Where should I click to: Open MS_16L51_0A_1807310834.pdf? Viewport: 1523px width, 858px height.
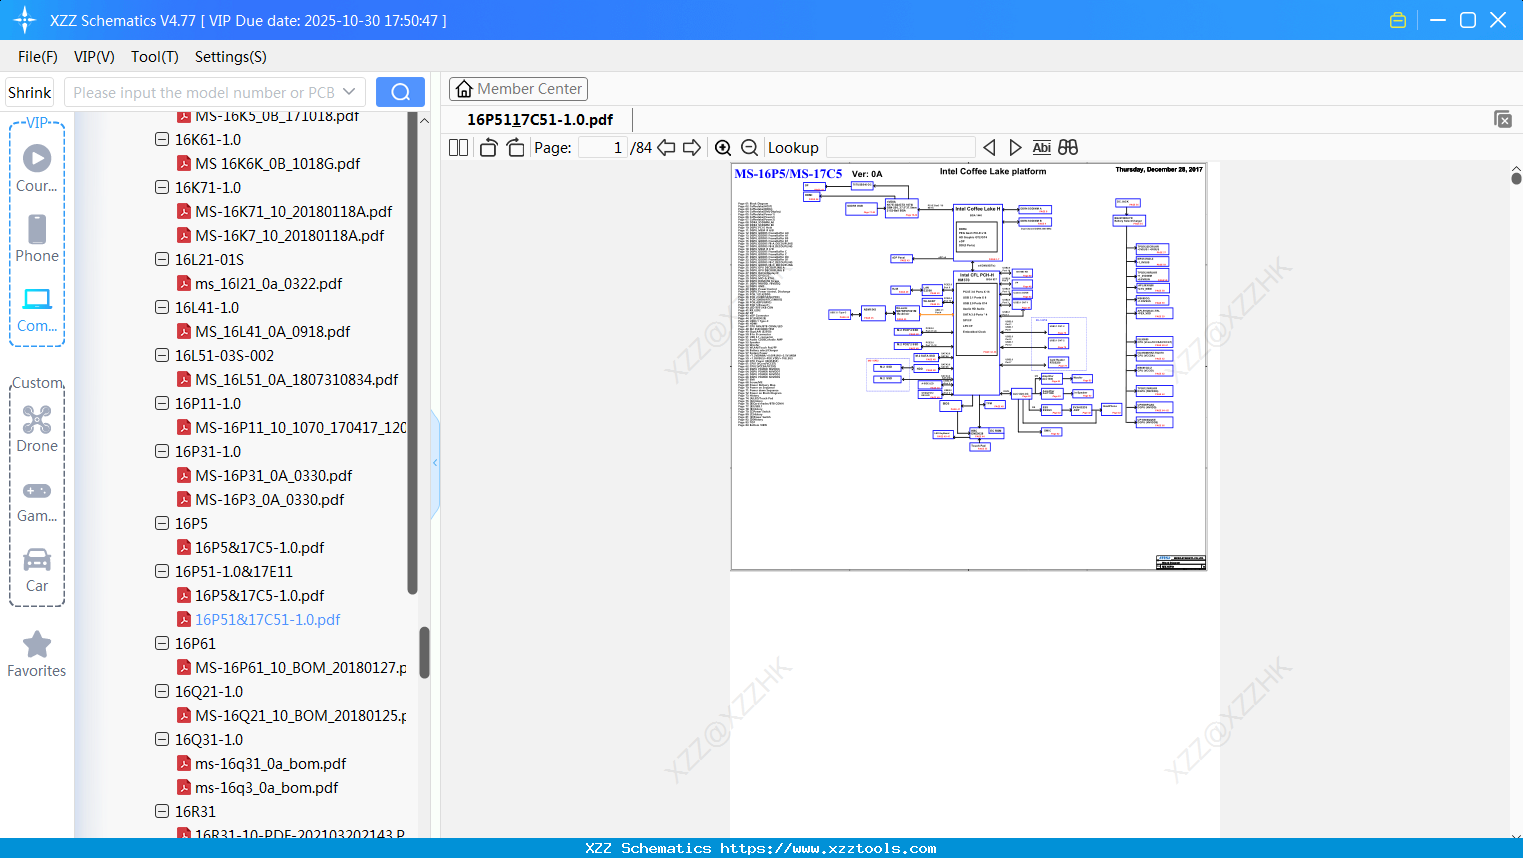click(x=296, y=379)
